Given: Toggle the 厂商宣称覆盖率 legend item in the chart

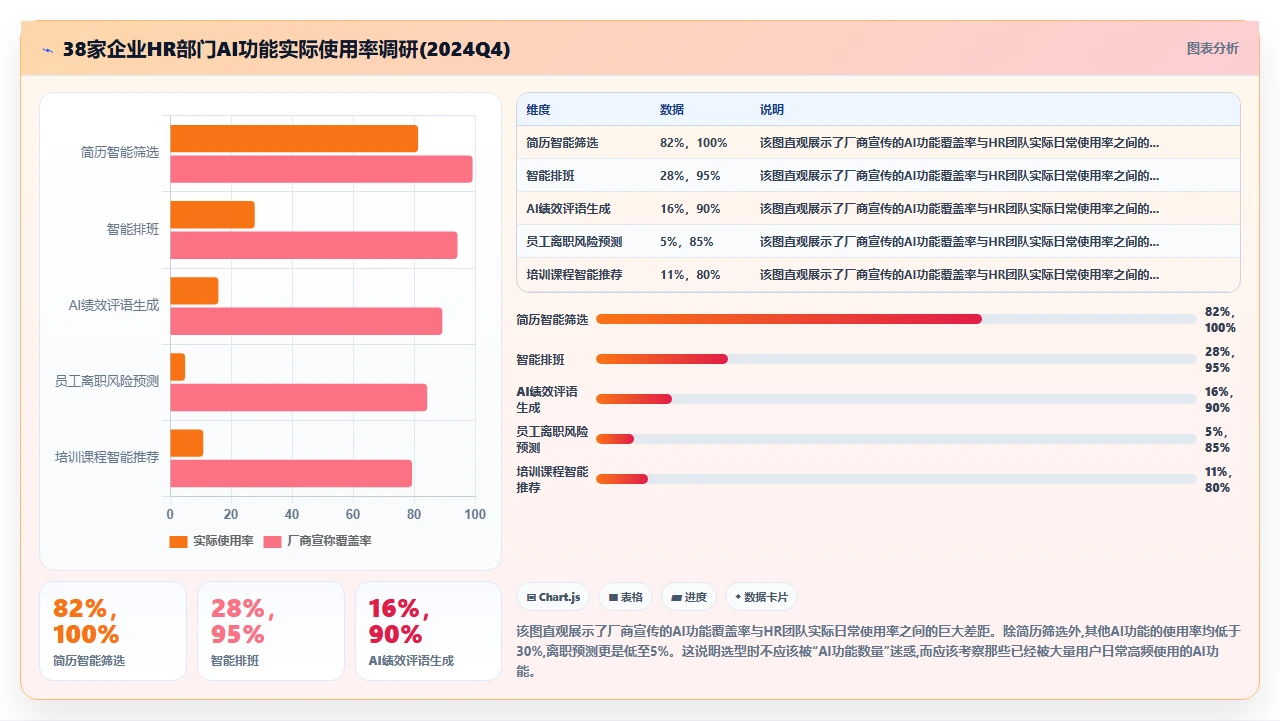Looking at the screenshot, I should 317,541.
